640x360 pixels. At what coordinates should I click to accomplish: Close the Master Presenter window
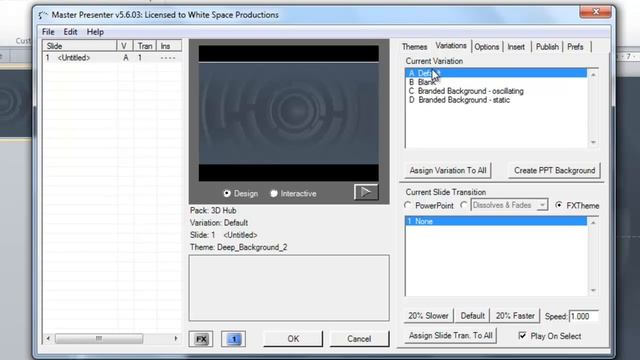(595, 12)
